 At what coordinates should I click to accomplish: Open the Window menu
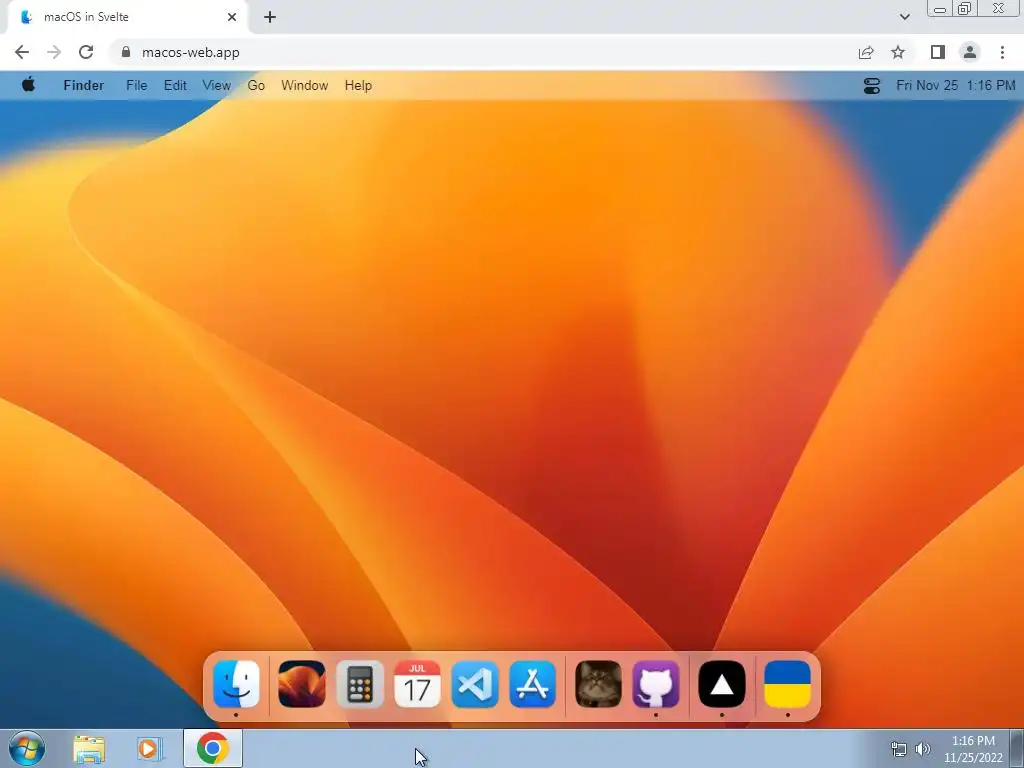pos(304,86)
